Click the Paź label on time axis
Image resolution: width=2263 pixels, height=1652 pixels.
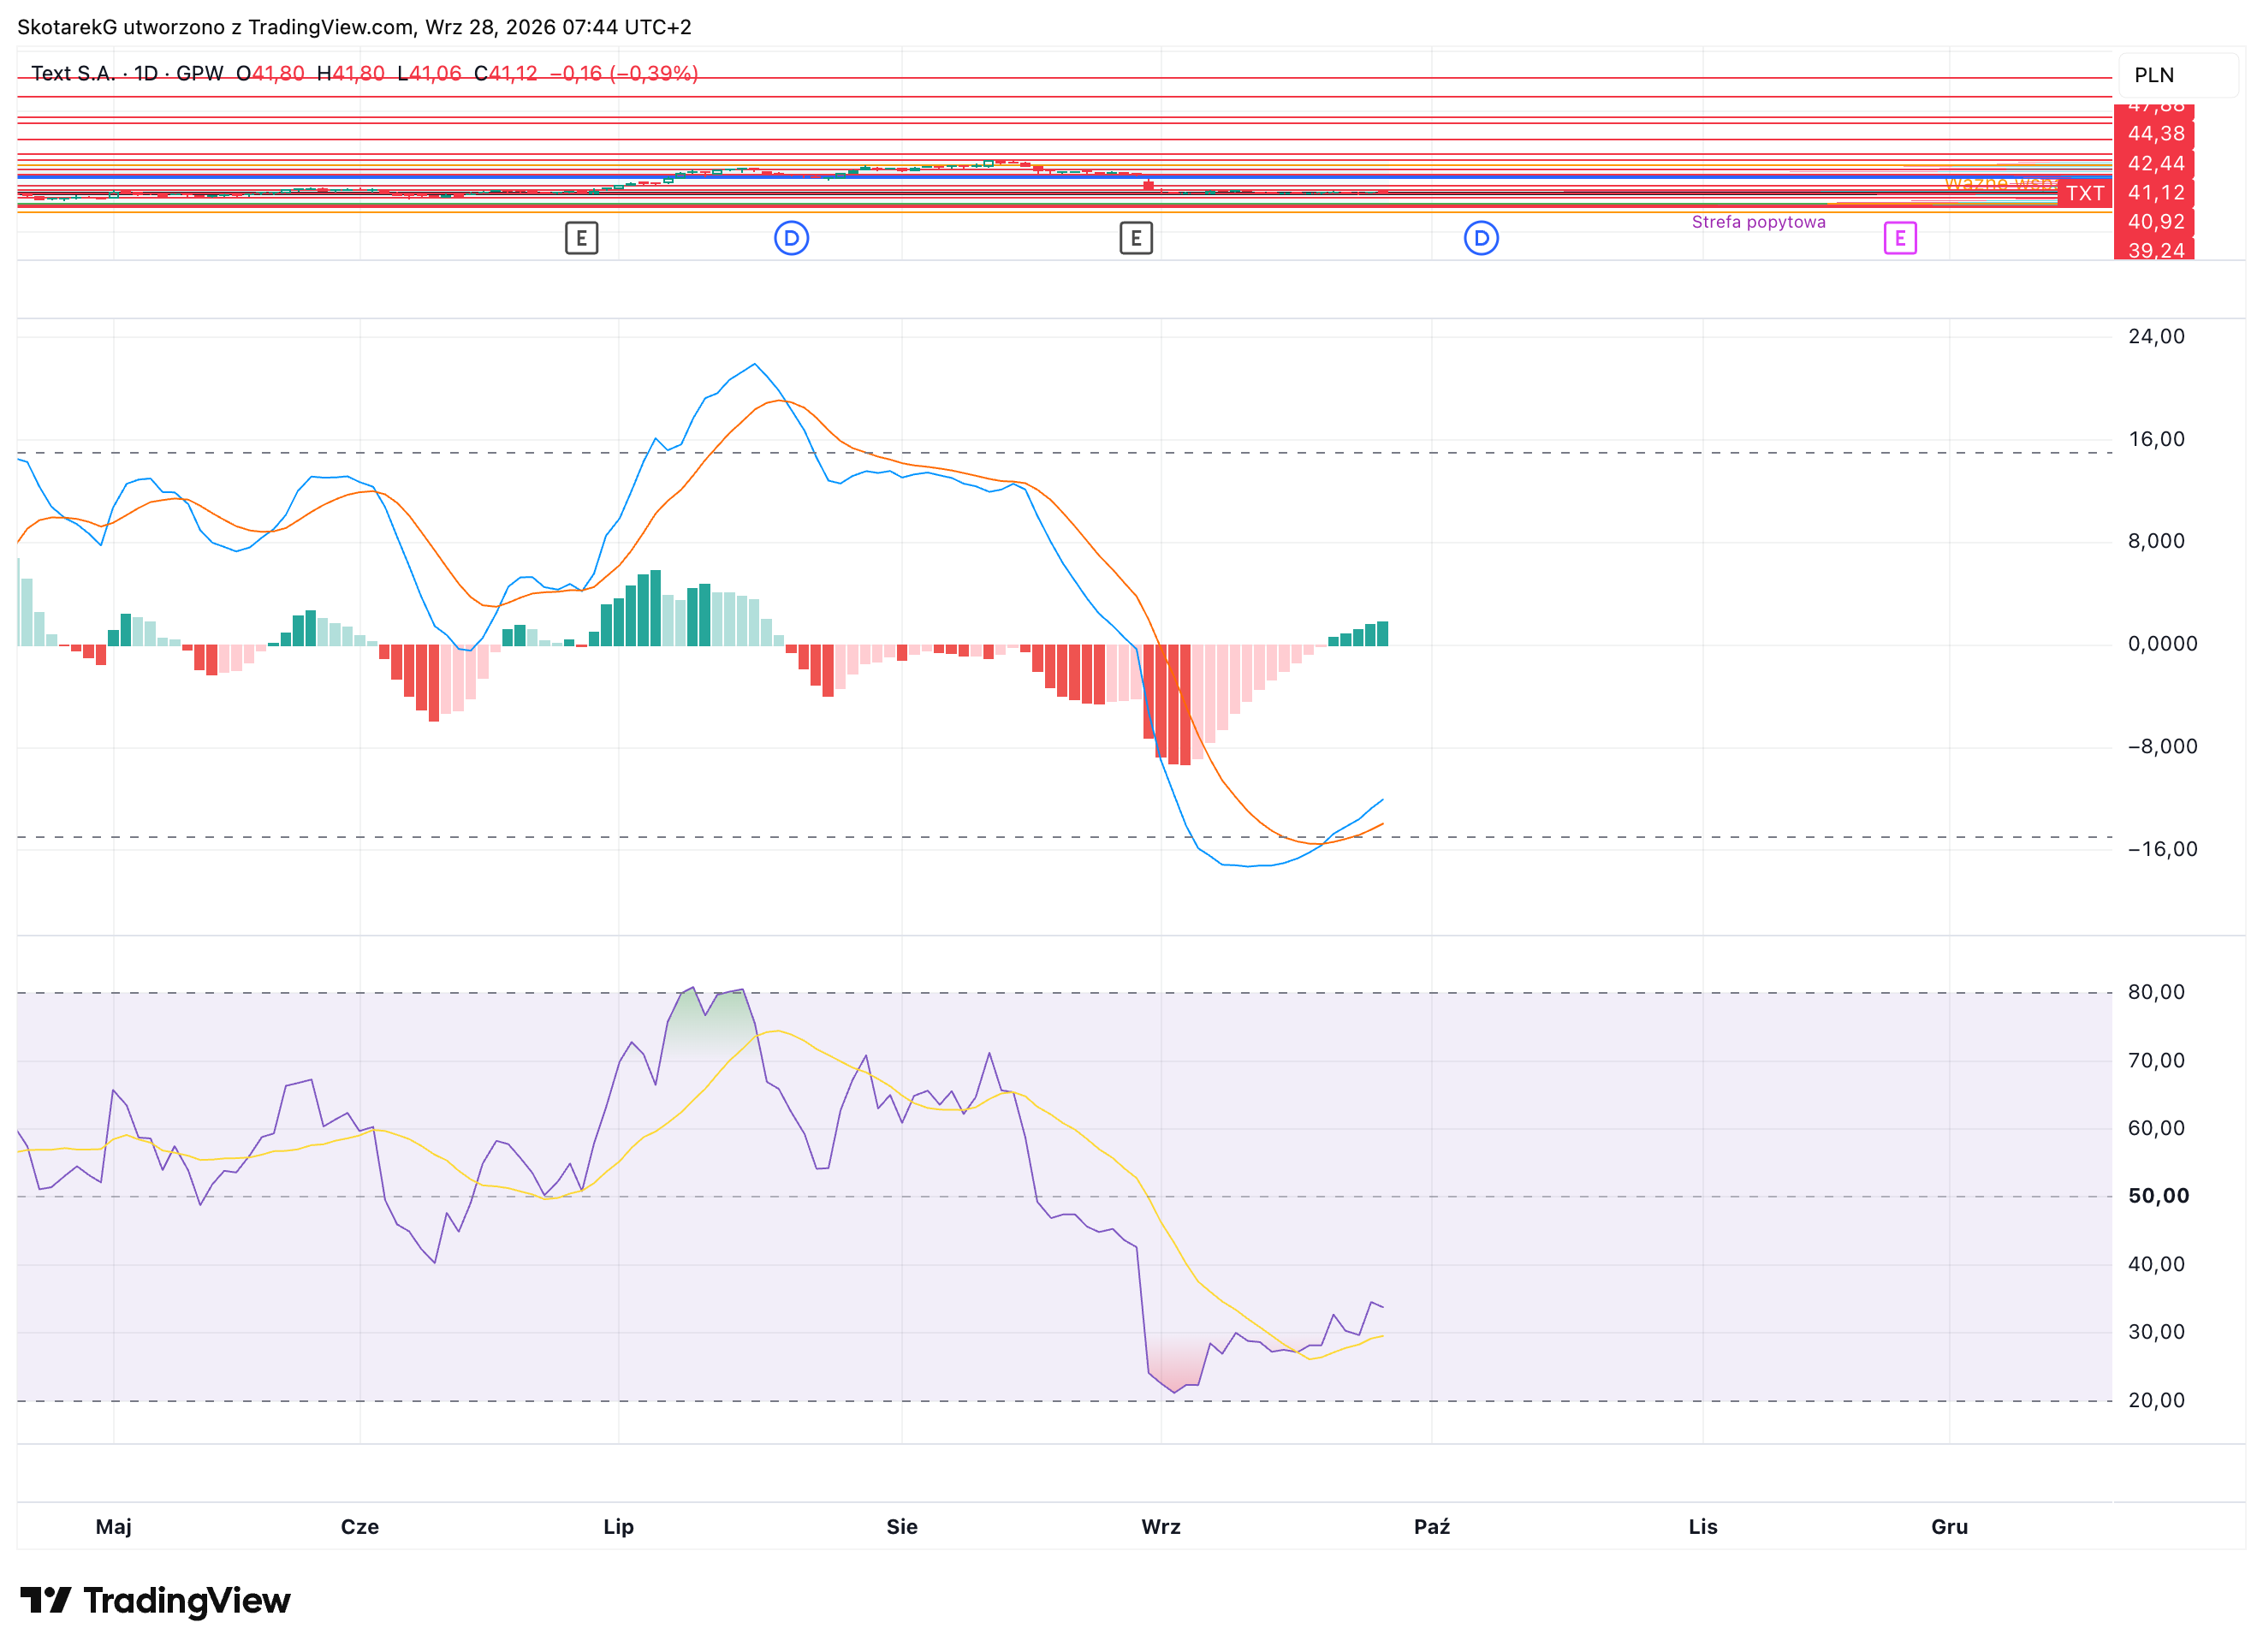click(x=1432, y=1527)
